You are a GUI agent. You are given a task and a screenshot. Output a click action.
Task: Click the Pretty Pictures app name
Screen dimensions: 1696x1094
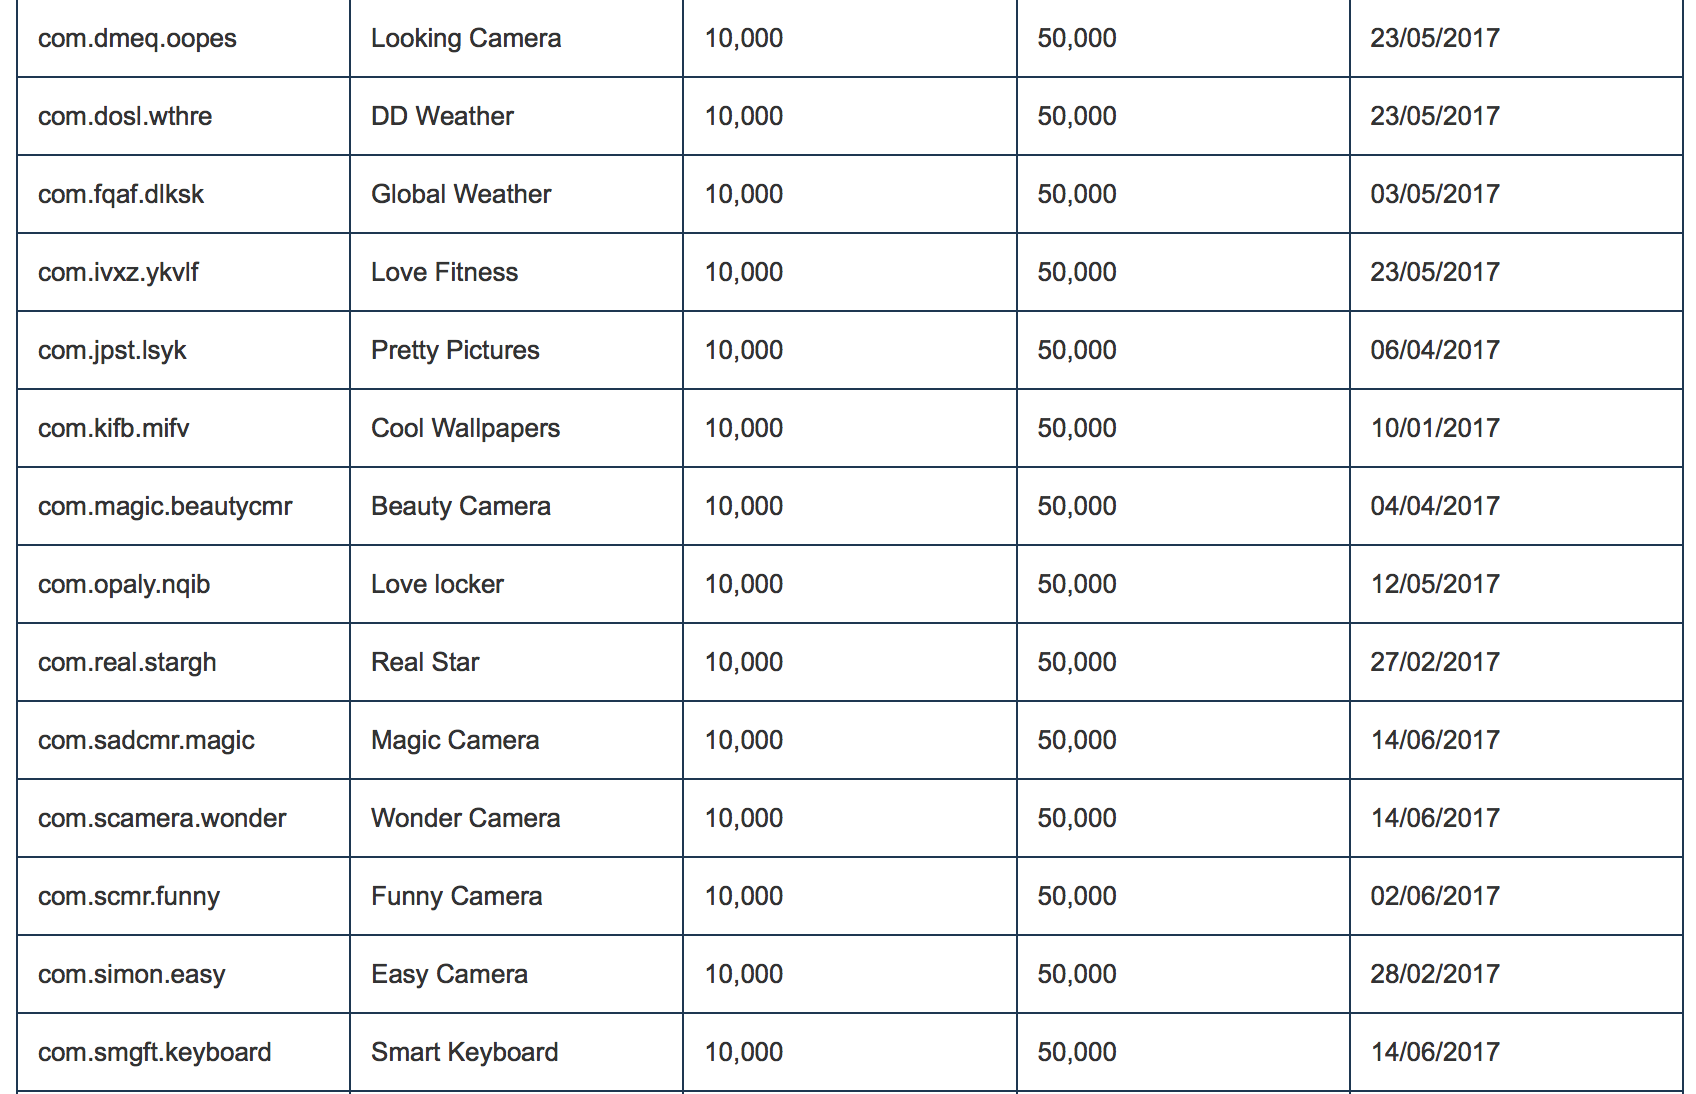454,351
